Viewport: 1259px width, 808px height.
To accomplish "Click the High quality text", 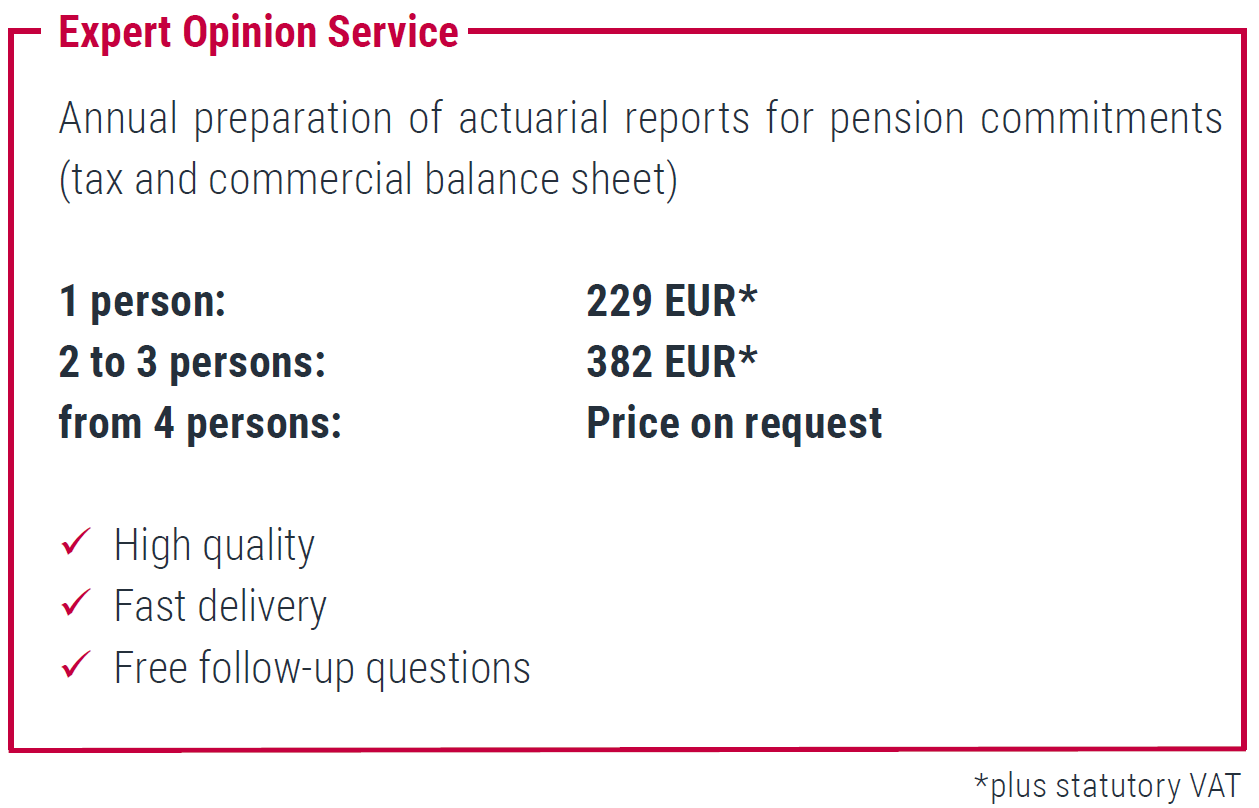I will point(214,546).
